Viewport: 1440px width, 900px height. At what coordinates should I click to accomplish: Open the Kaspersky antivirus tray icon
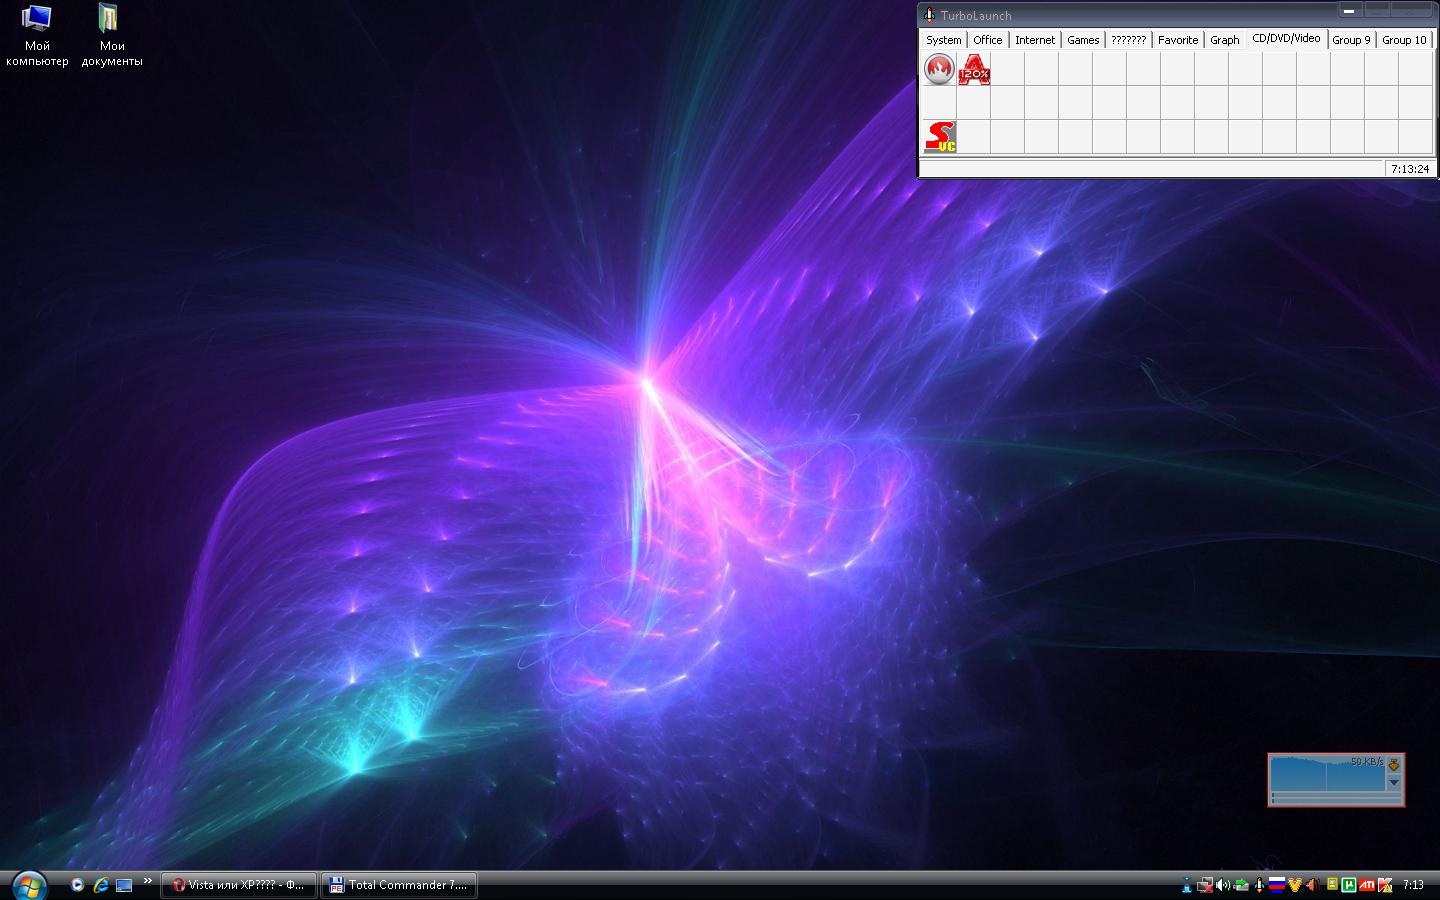[1385, 885]
